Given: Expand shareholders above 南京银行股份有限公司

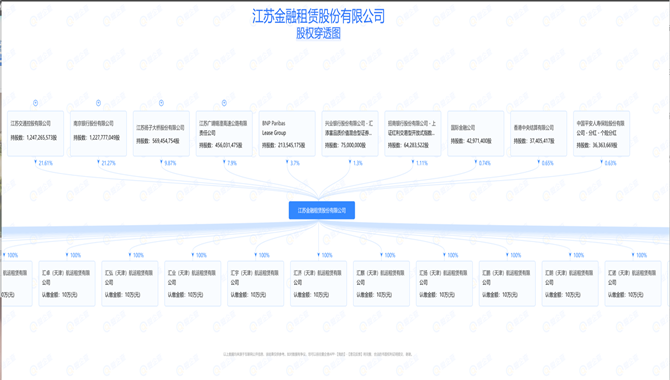Looking at the screenshot, I should (98, 103).
